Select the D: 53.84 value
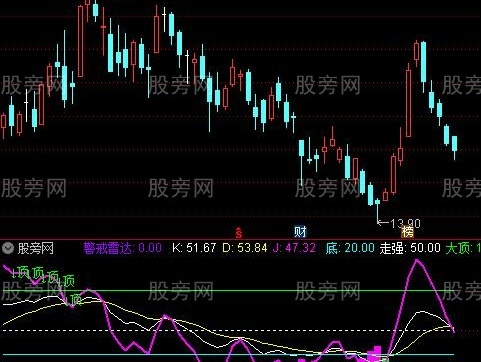 coord(245,248)
